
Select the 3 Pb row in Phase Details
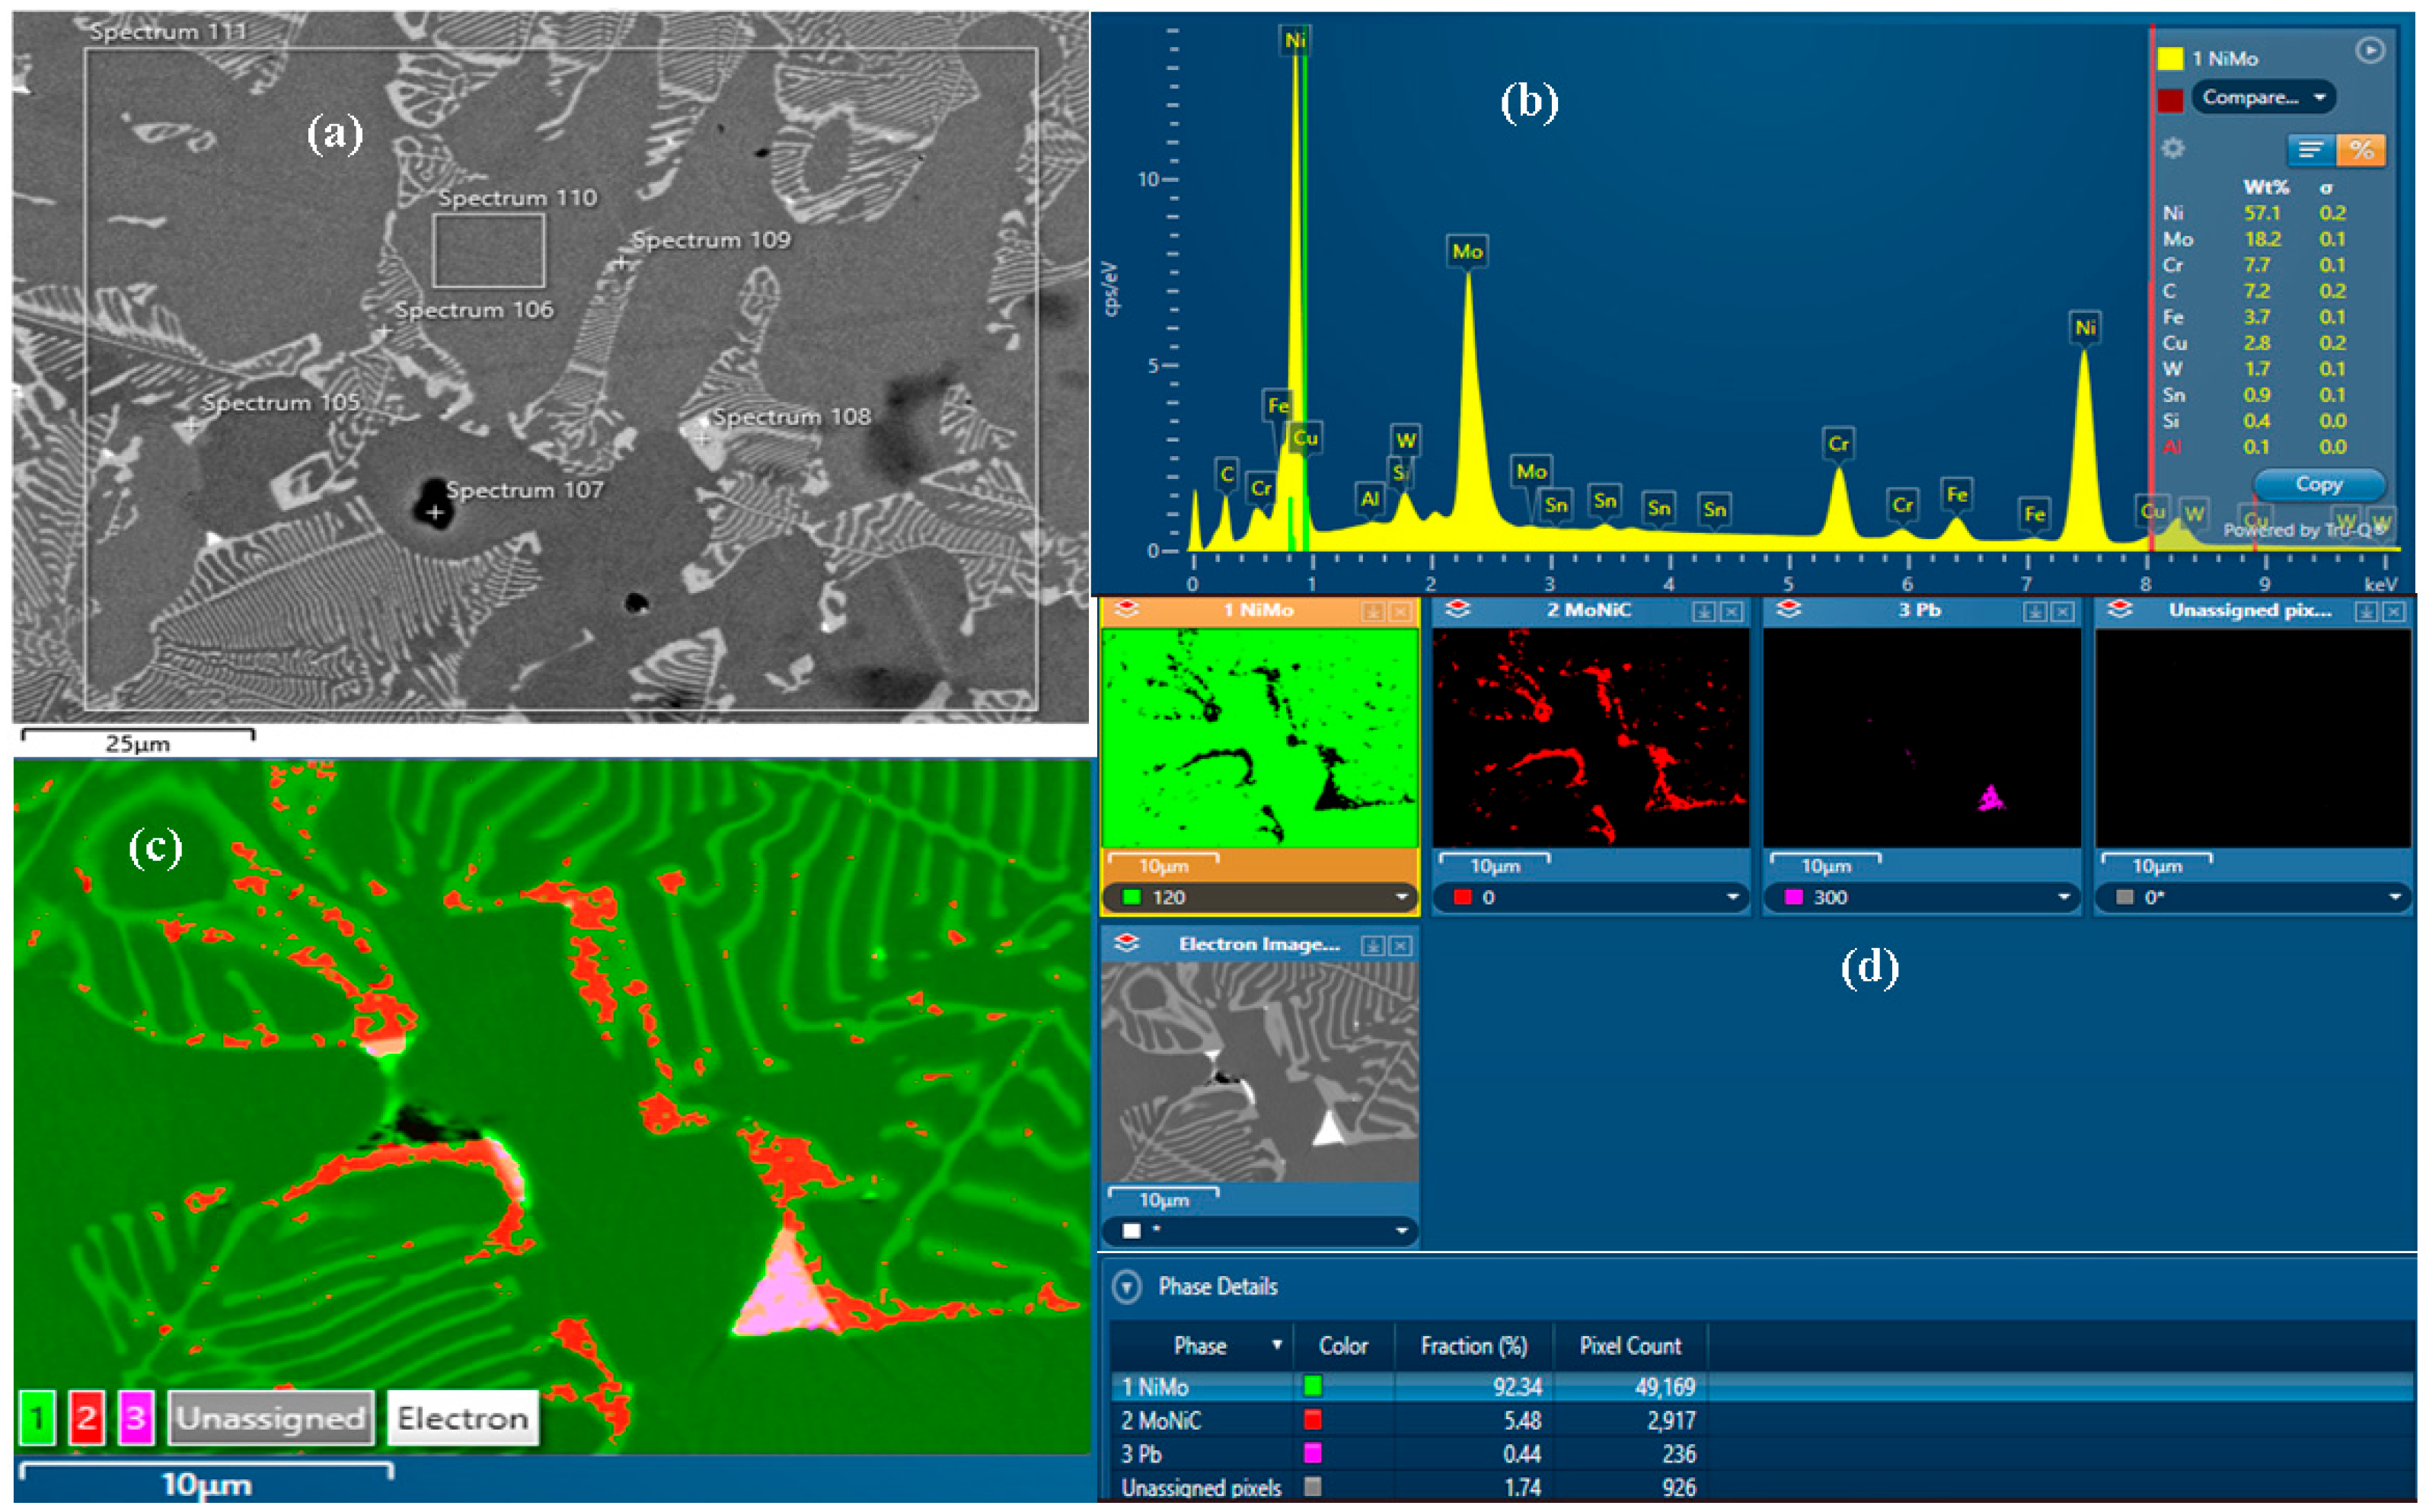(1762, 1453)
